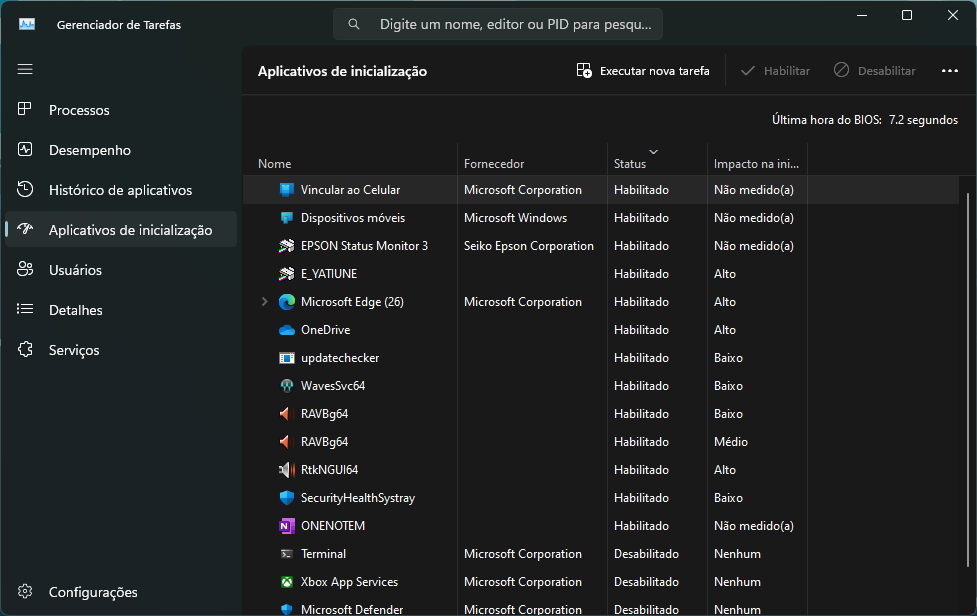Click the Desabilitar button
Screen dimensions: 977x616
(874, 71)
